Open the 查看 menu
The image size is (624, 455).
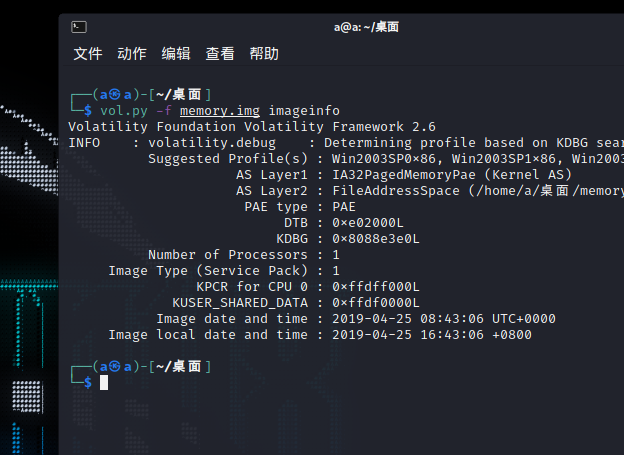220,53
